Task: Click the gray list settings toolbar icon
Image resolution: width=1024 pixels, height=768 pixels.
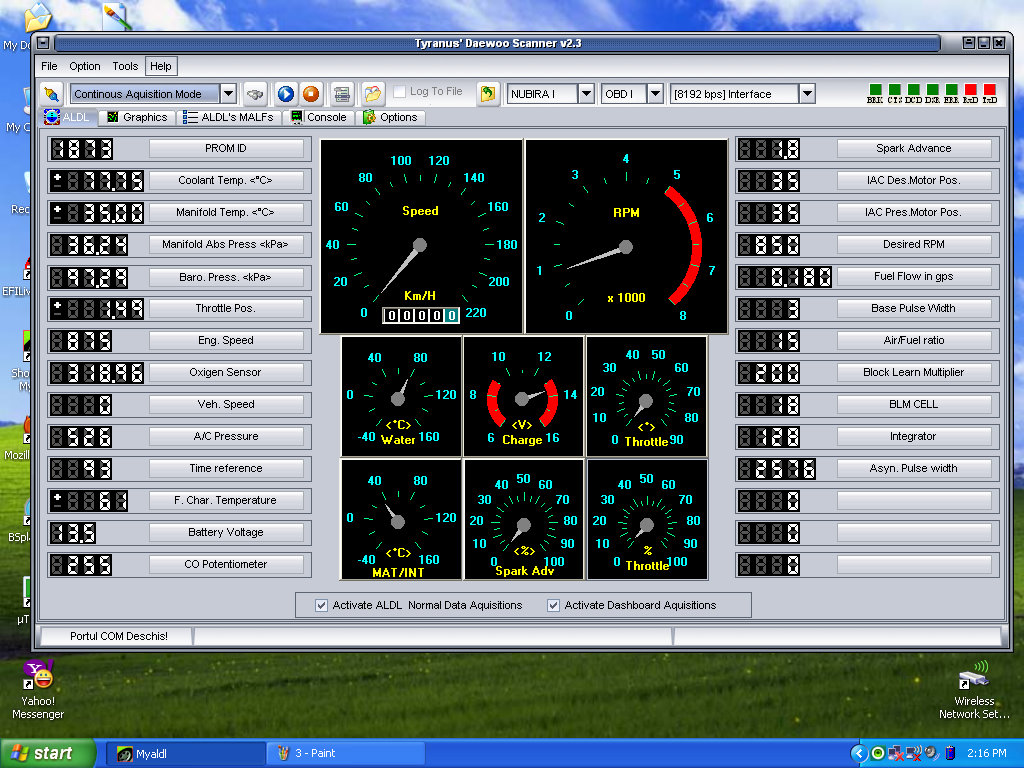Action: coord(342,94)
